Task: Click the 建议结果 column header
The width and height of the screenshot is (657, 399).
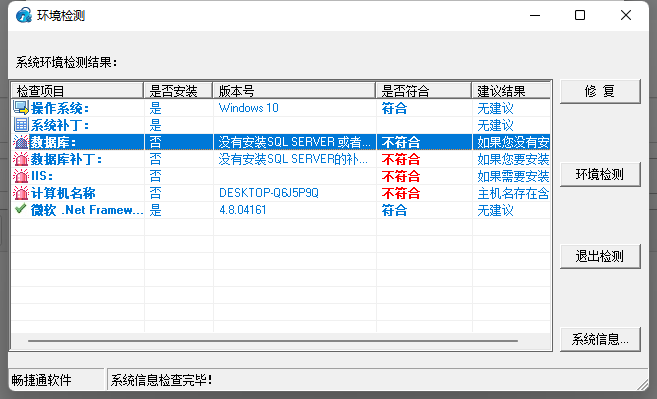Action: click(511, 91)
